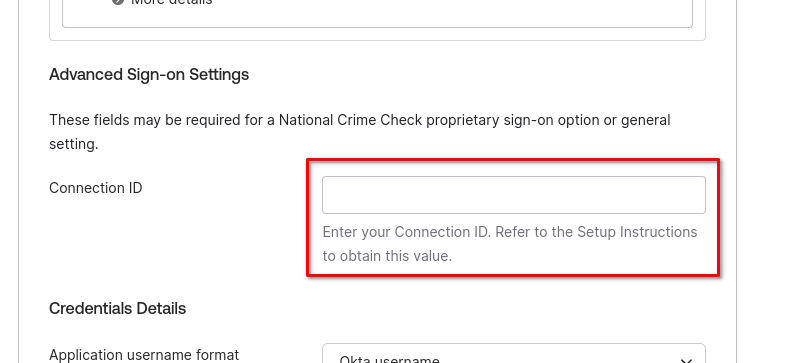Focus the Connection ID text field
Image resolution: width=786 pixels, height=363 pixels.
[x=514, y=195]
